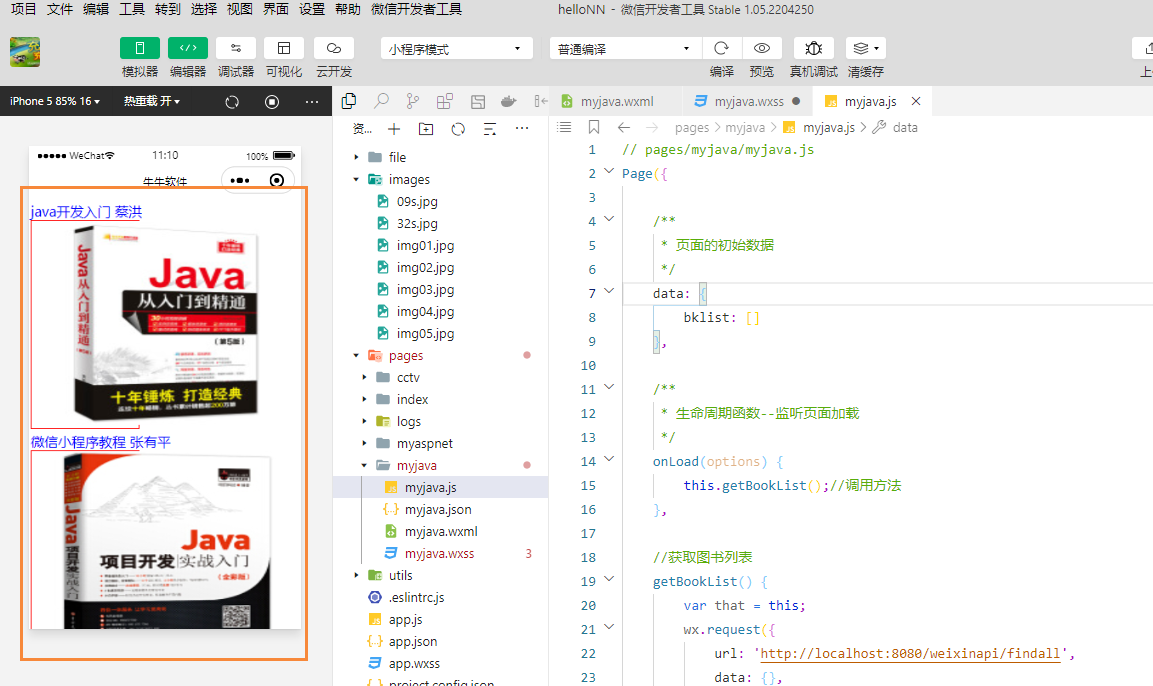
Task: Click the simulator capsule menu dots button
Action: (x=240, y=180)
